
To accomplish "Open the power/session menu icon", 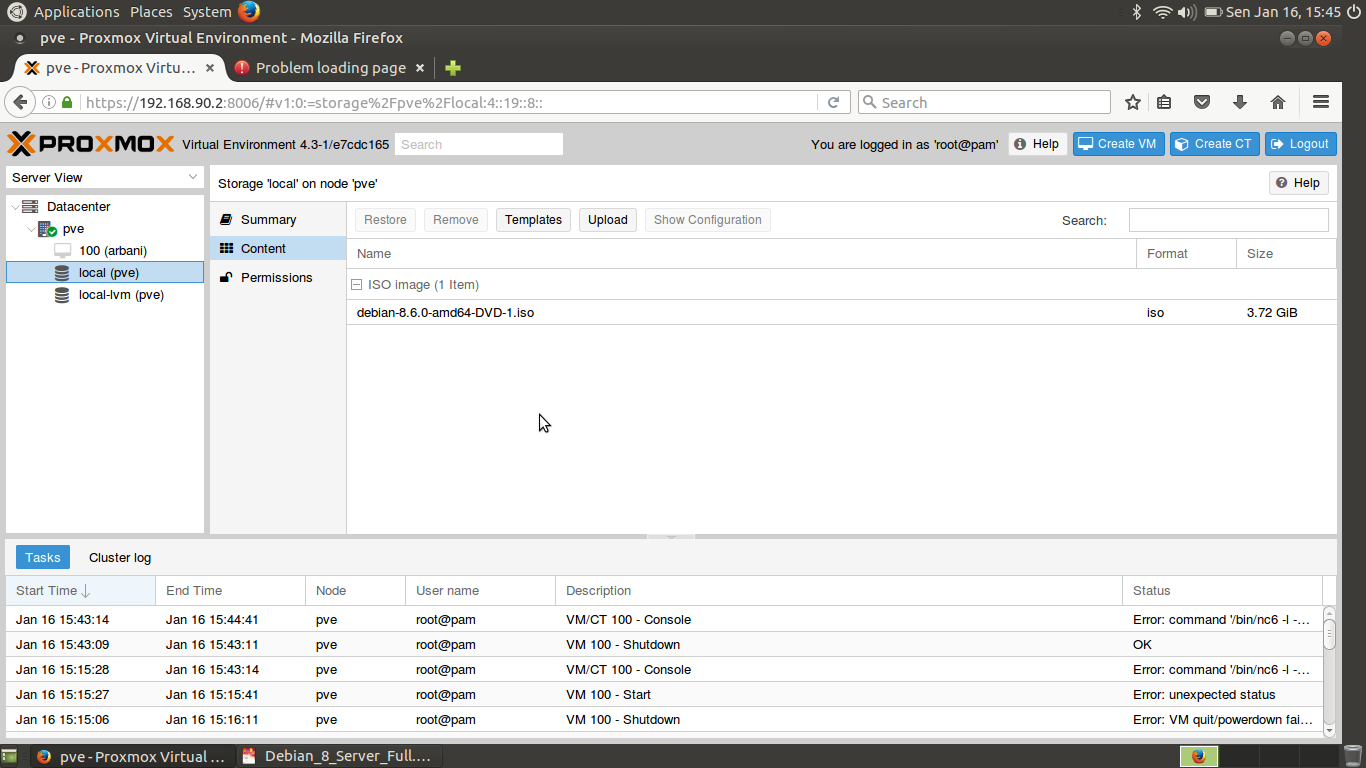I will 1354,12.
